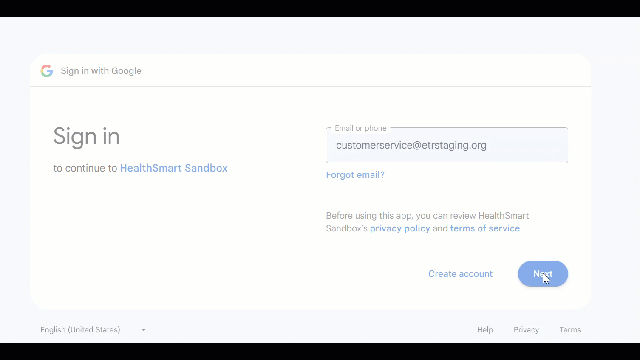Open the Terms footer link
The height and width of the screenshot is (360, 640).
pos(570,329)
